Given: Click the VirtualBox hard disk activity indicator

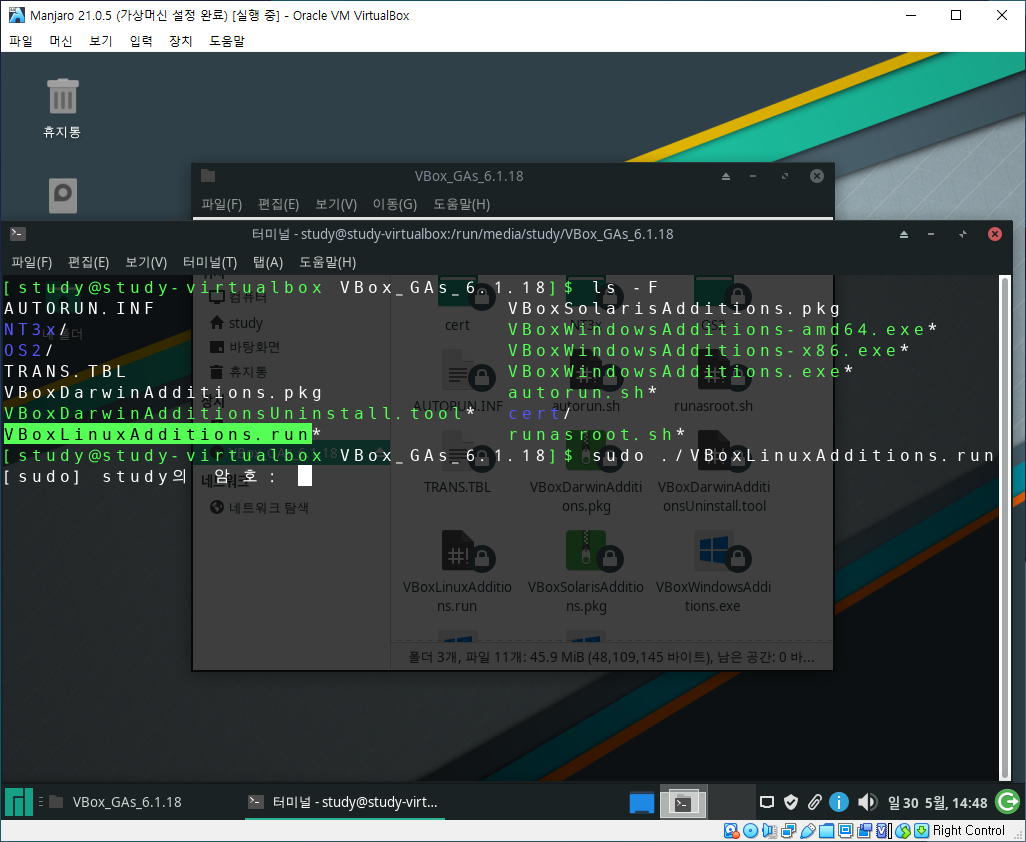Looking at the screenshot, I should pos(731,831).
